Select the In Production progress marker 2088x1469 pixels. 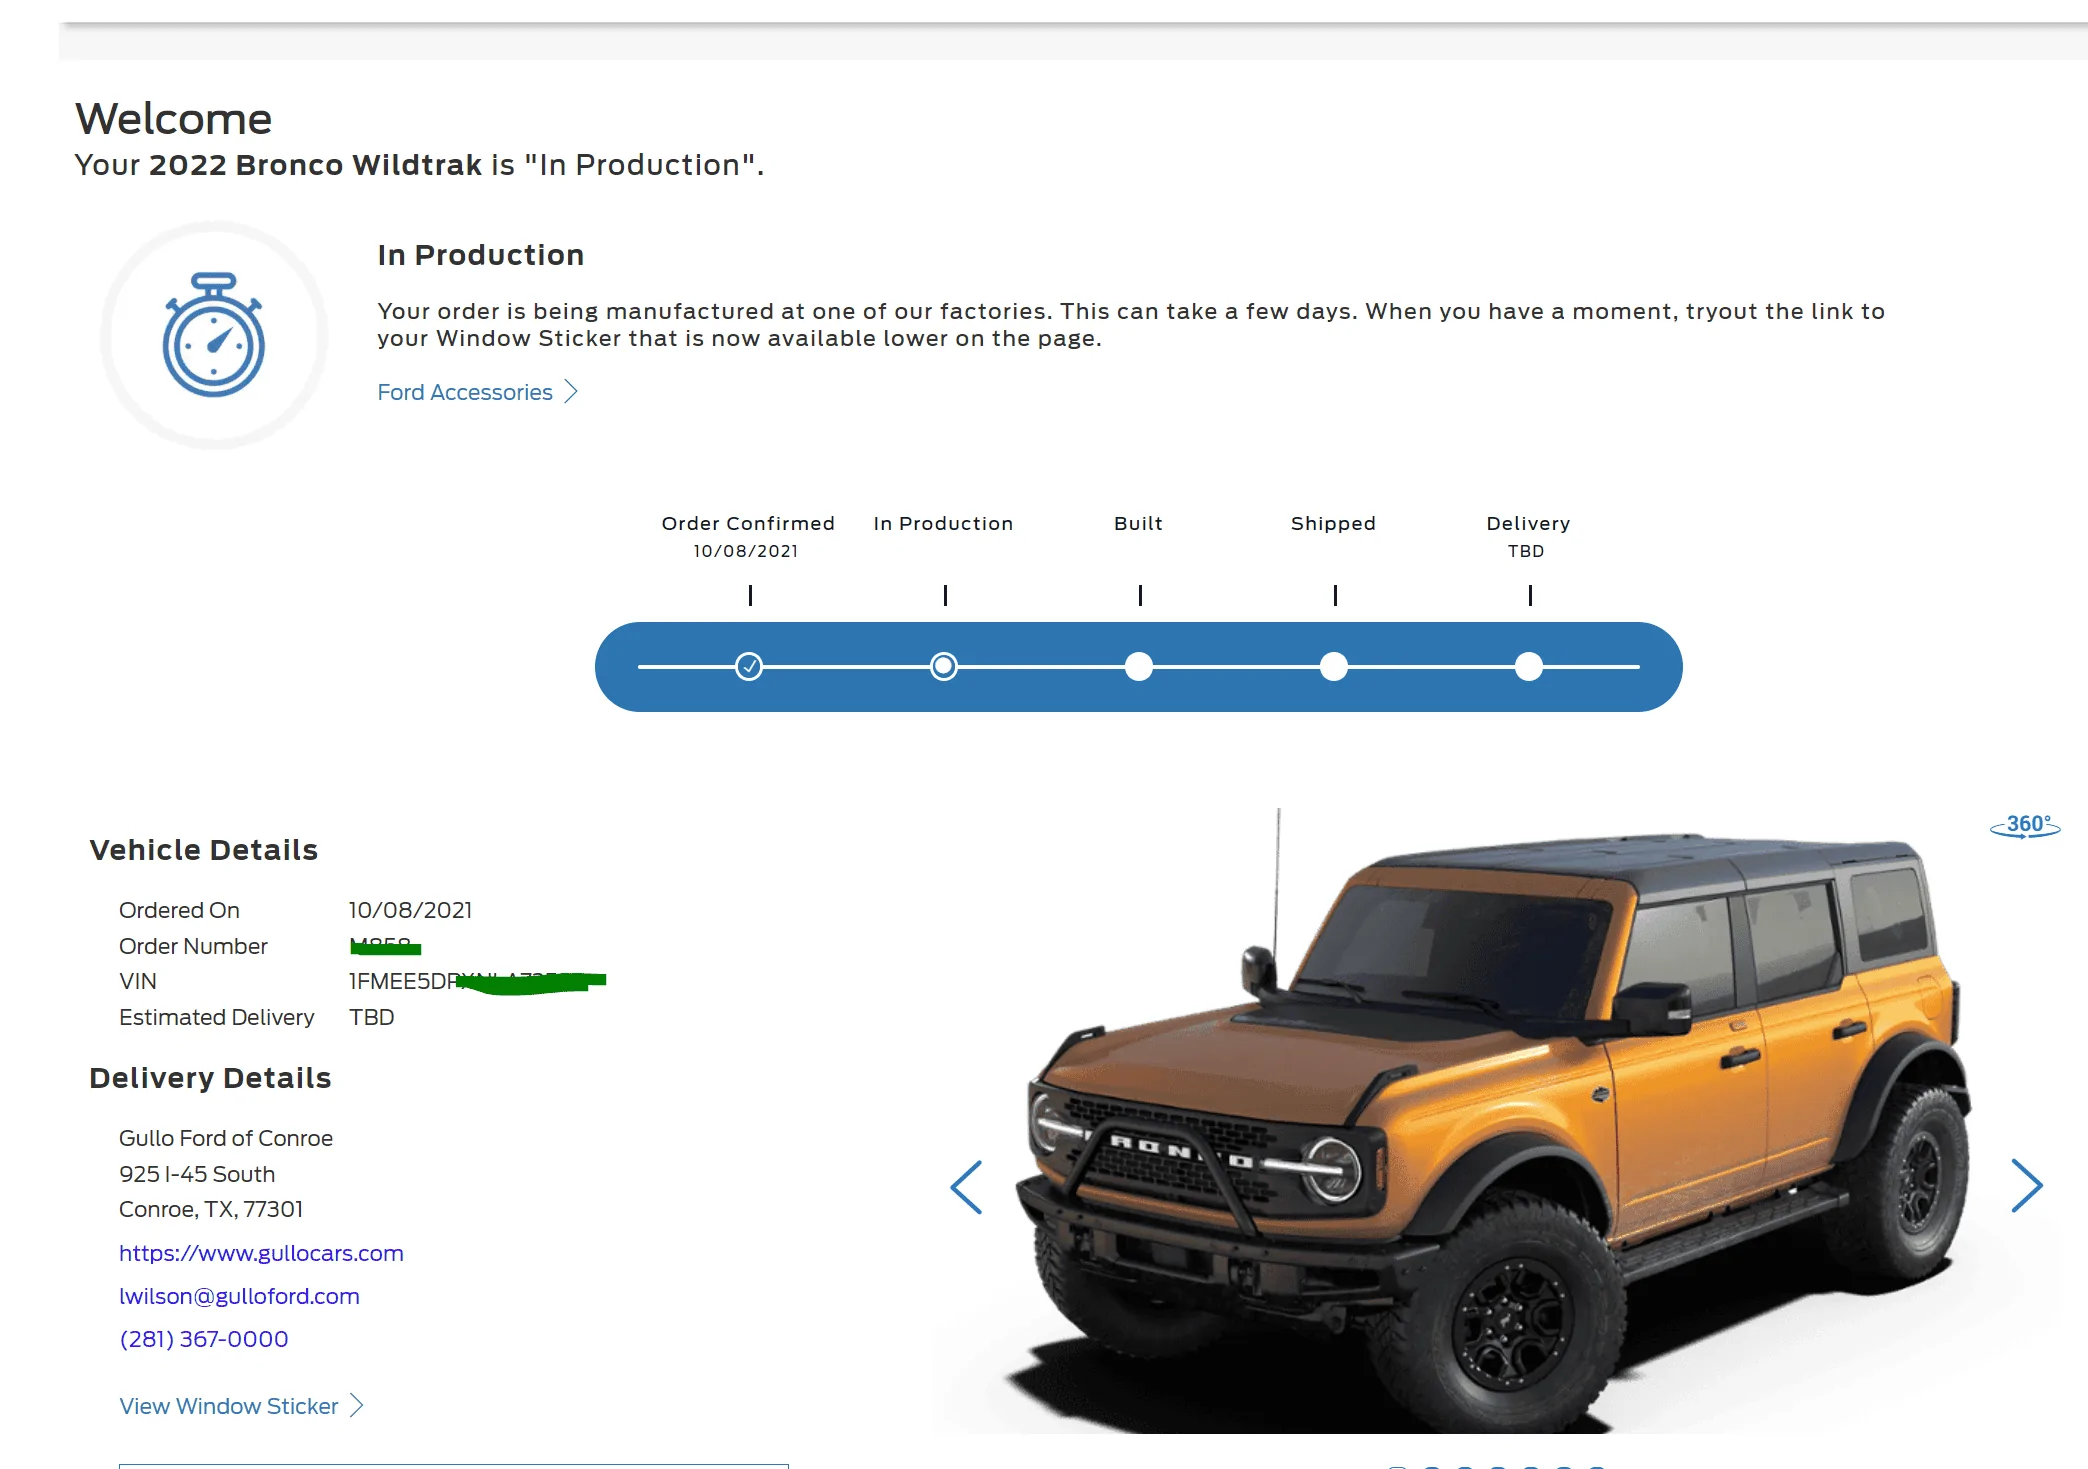[944, 666]
